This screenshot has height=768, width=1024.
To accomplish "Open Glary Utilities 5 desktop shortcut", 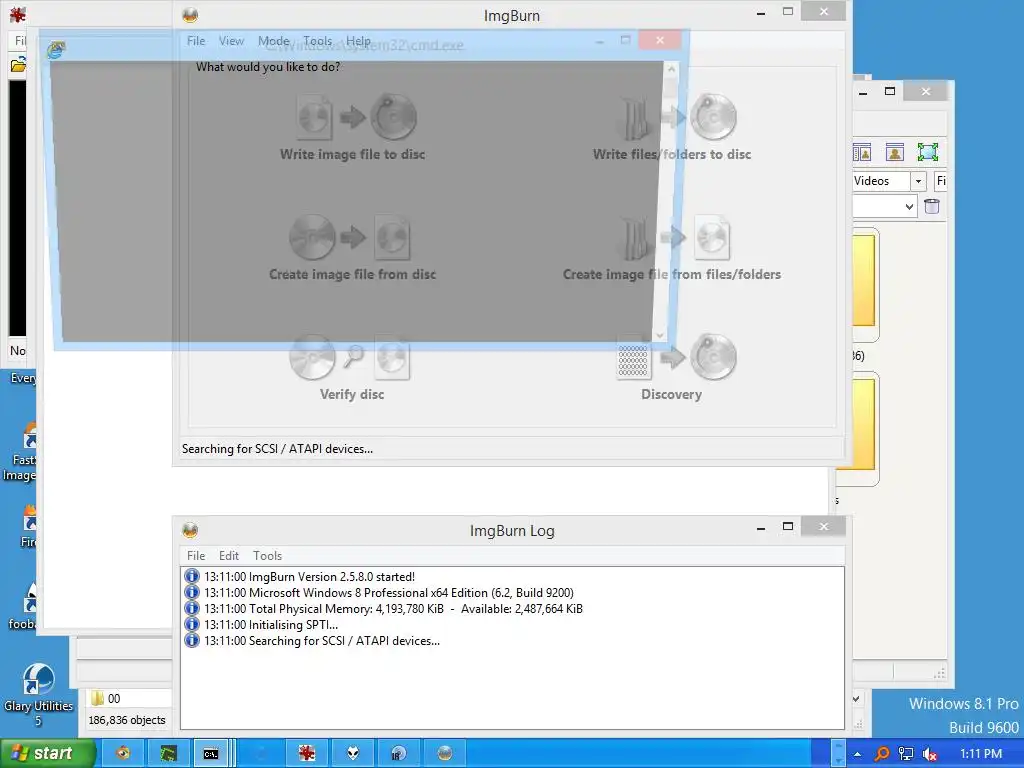I will pyautogui.click(x=38, y=694).
